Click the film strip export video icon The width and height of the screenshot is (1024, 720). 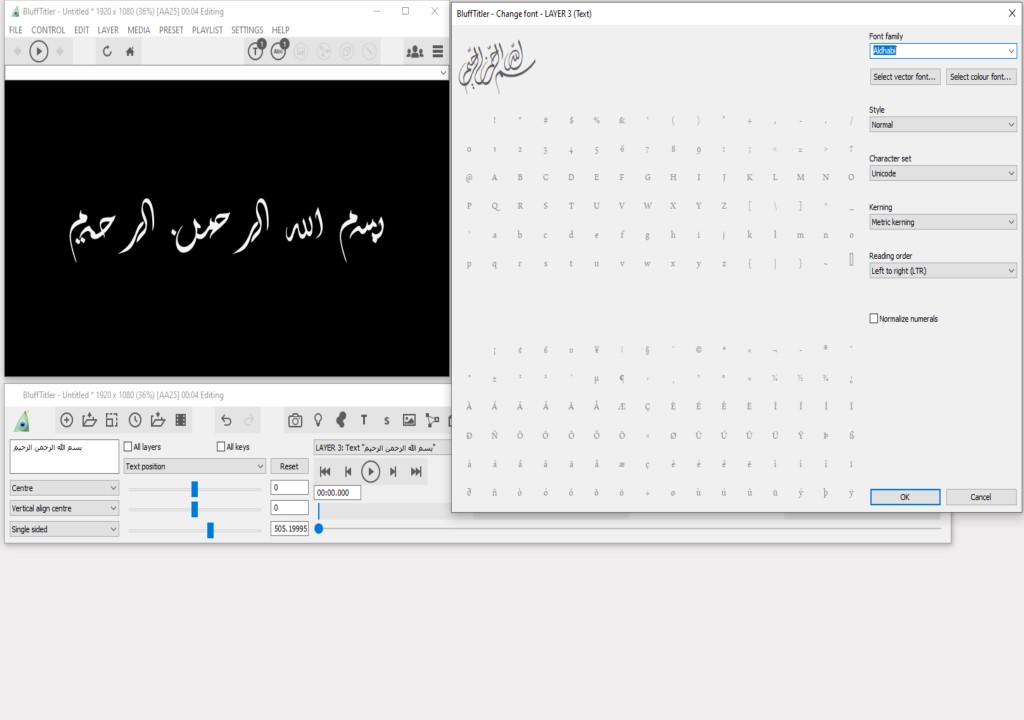pos(181,420)
